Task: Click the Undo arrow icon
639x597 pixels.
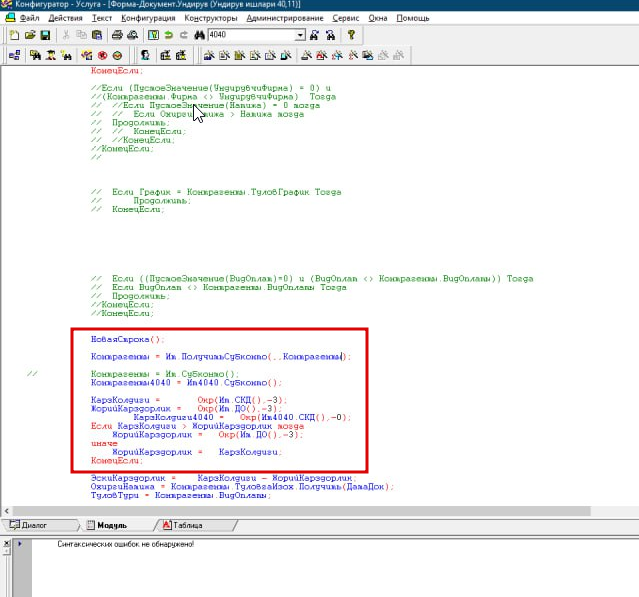Action: (x=169, y=35)
